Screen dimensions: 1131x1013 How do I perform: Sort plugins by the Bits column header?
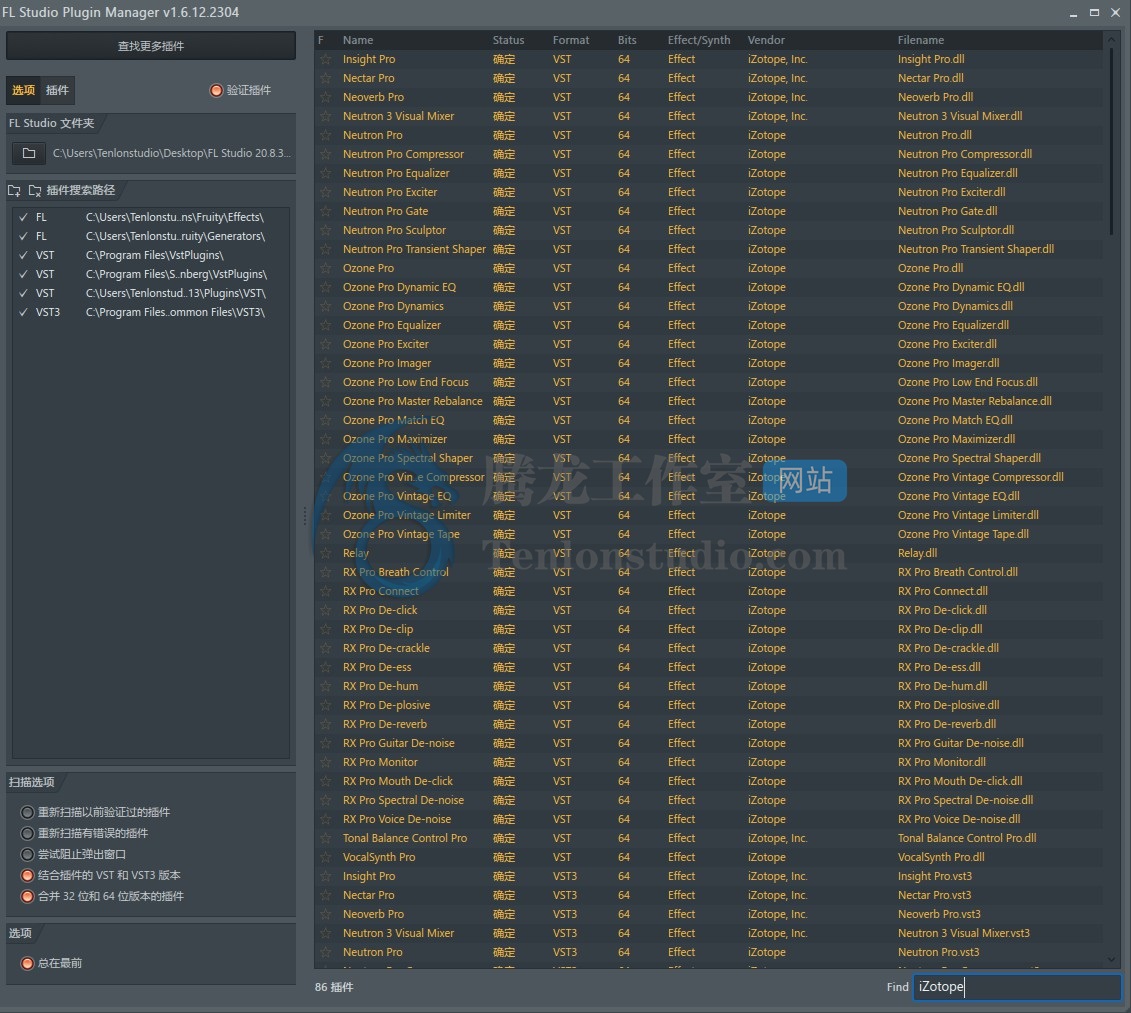coord(627,40)
